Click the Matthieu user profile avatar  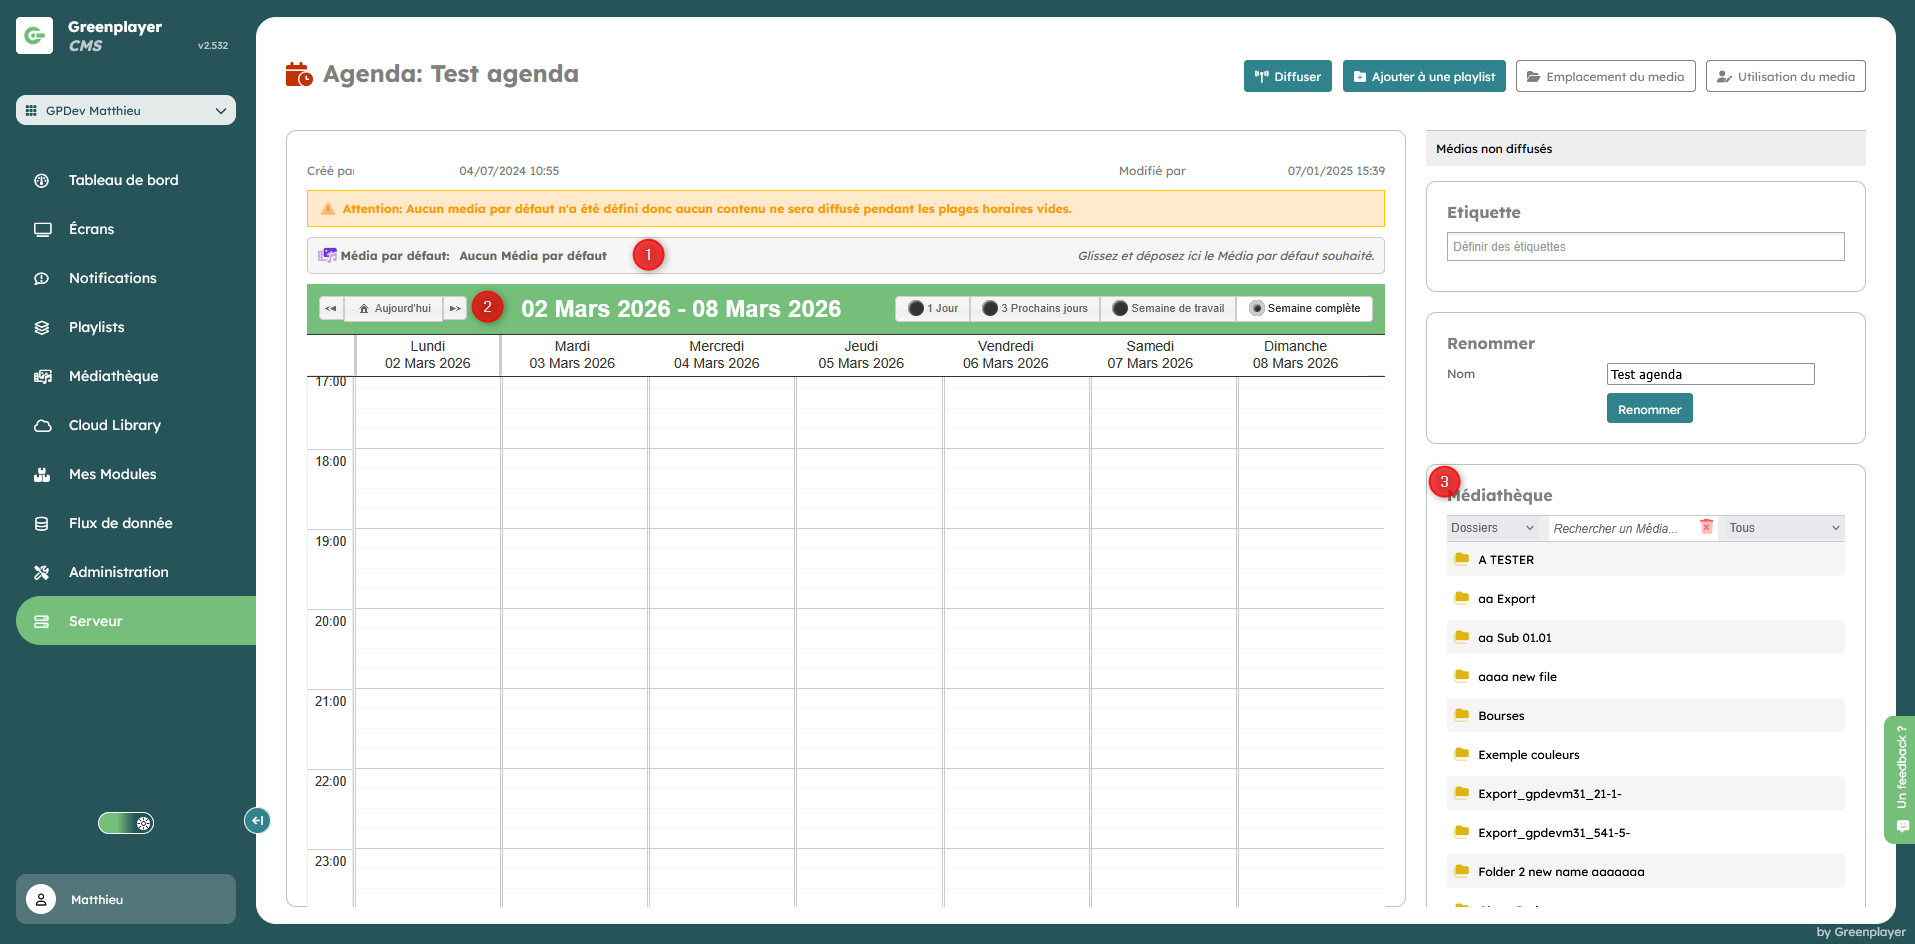tap(41, 900)
